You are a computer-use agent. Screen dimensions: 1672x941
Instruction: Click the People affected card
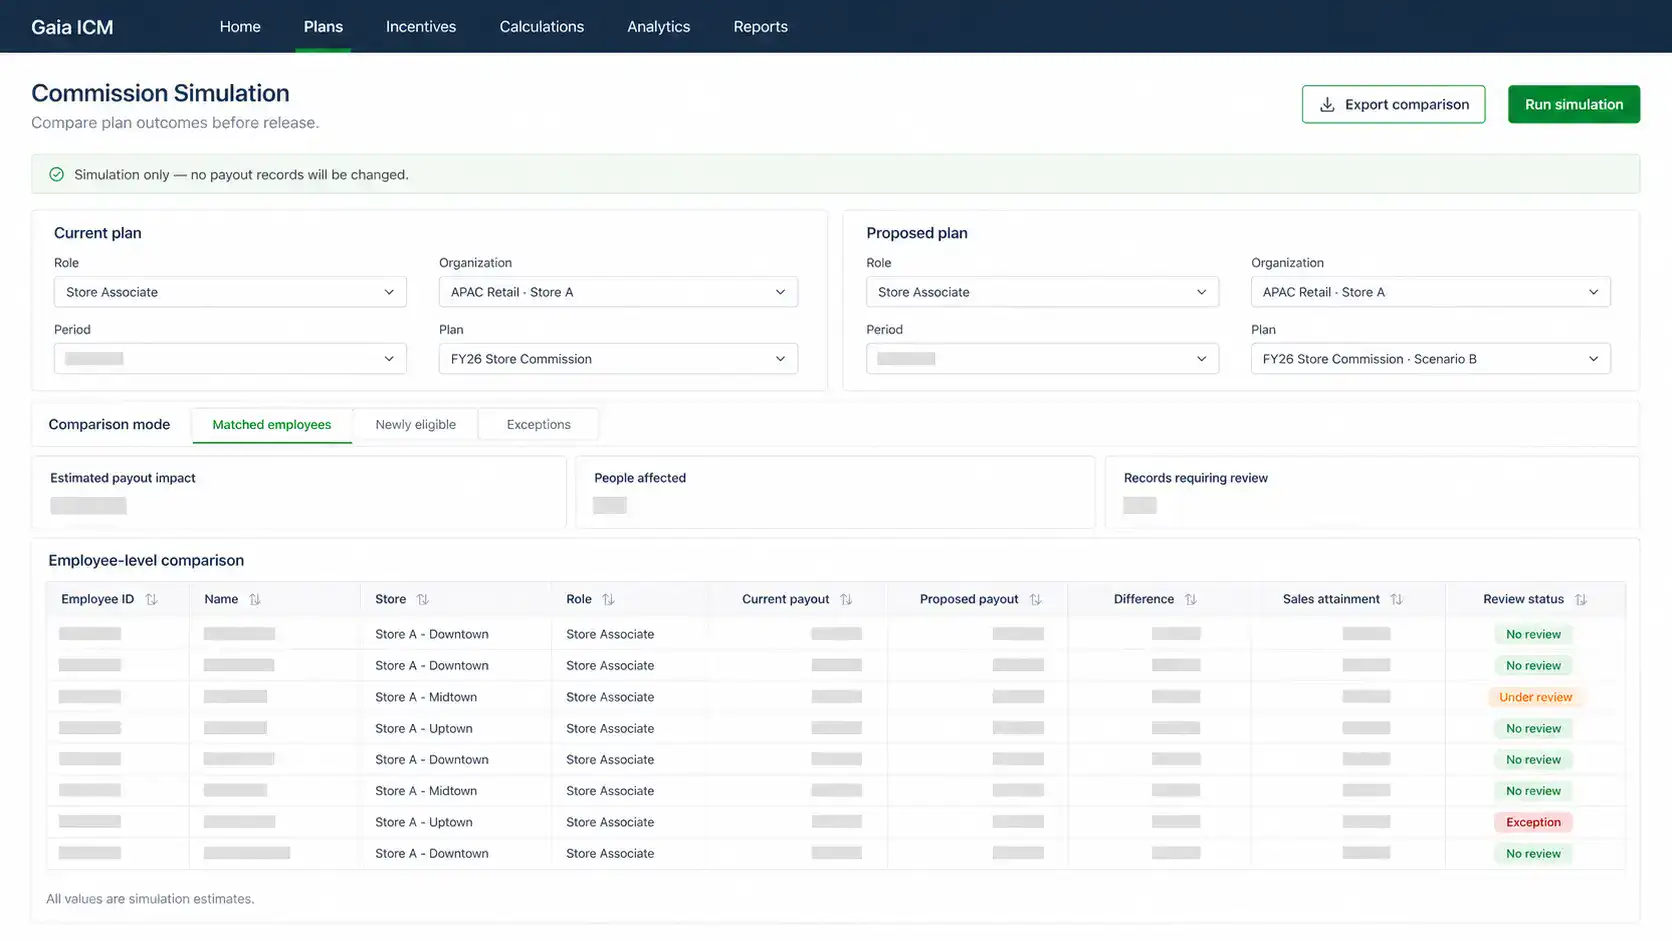tap(835, 492)
